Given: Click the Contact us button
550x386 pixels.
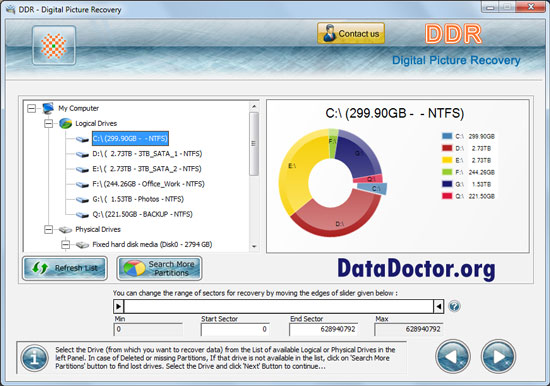Looking at the screenshot, I should (351, 33).
